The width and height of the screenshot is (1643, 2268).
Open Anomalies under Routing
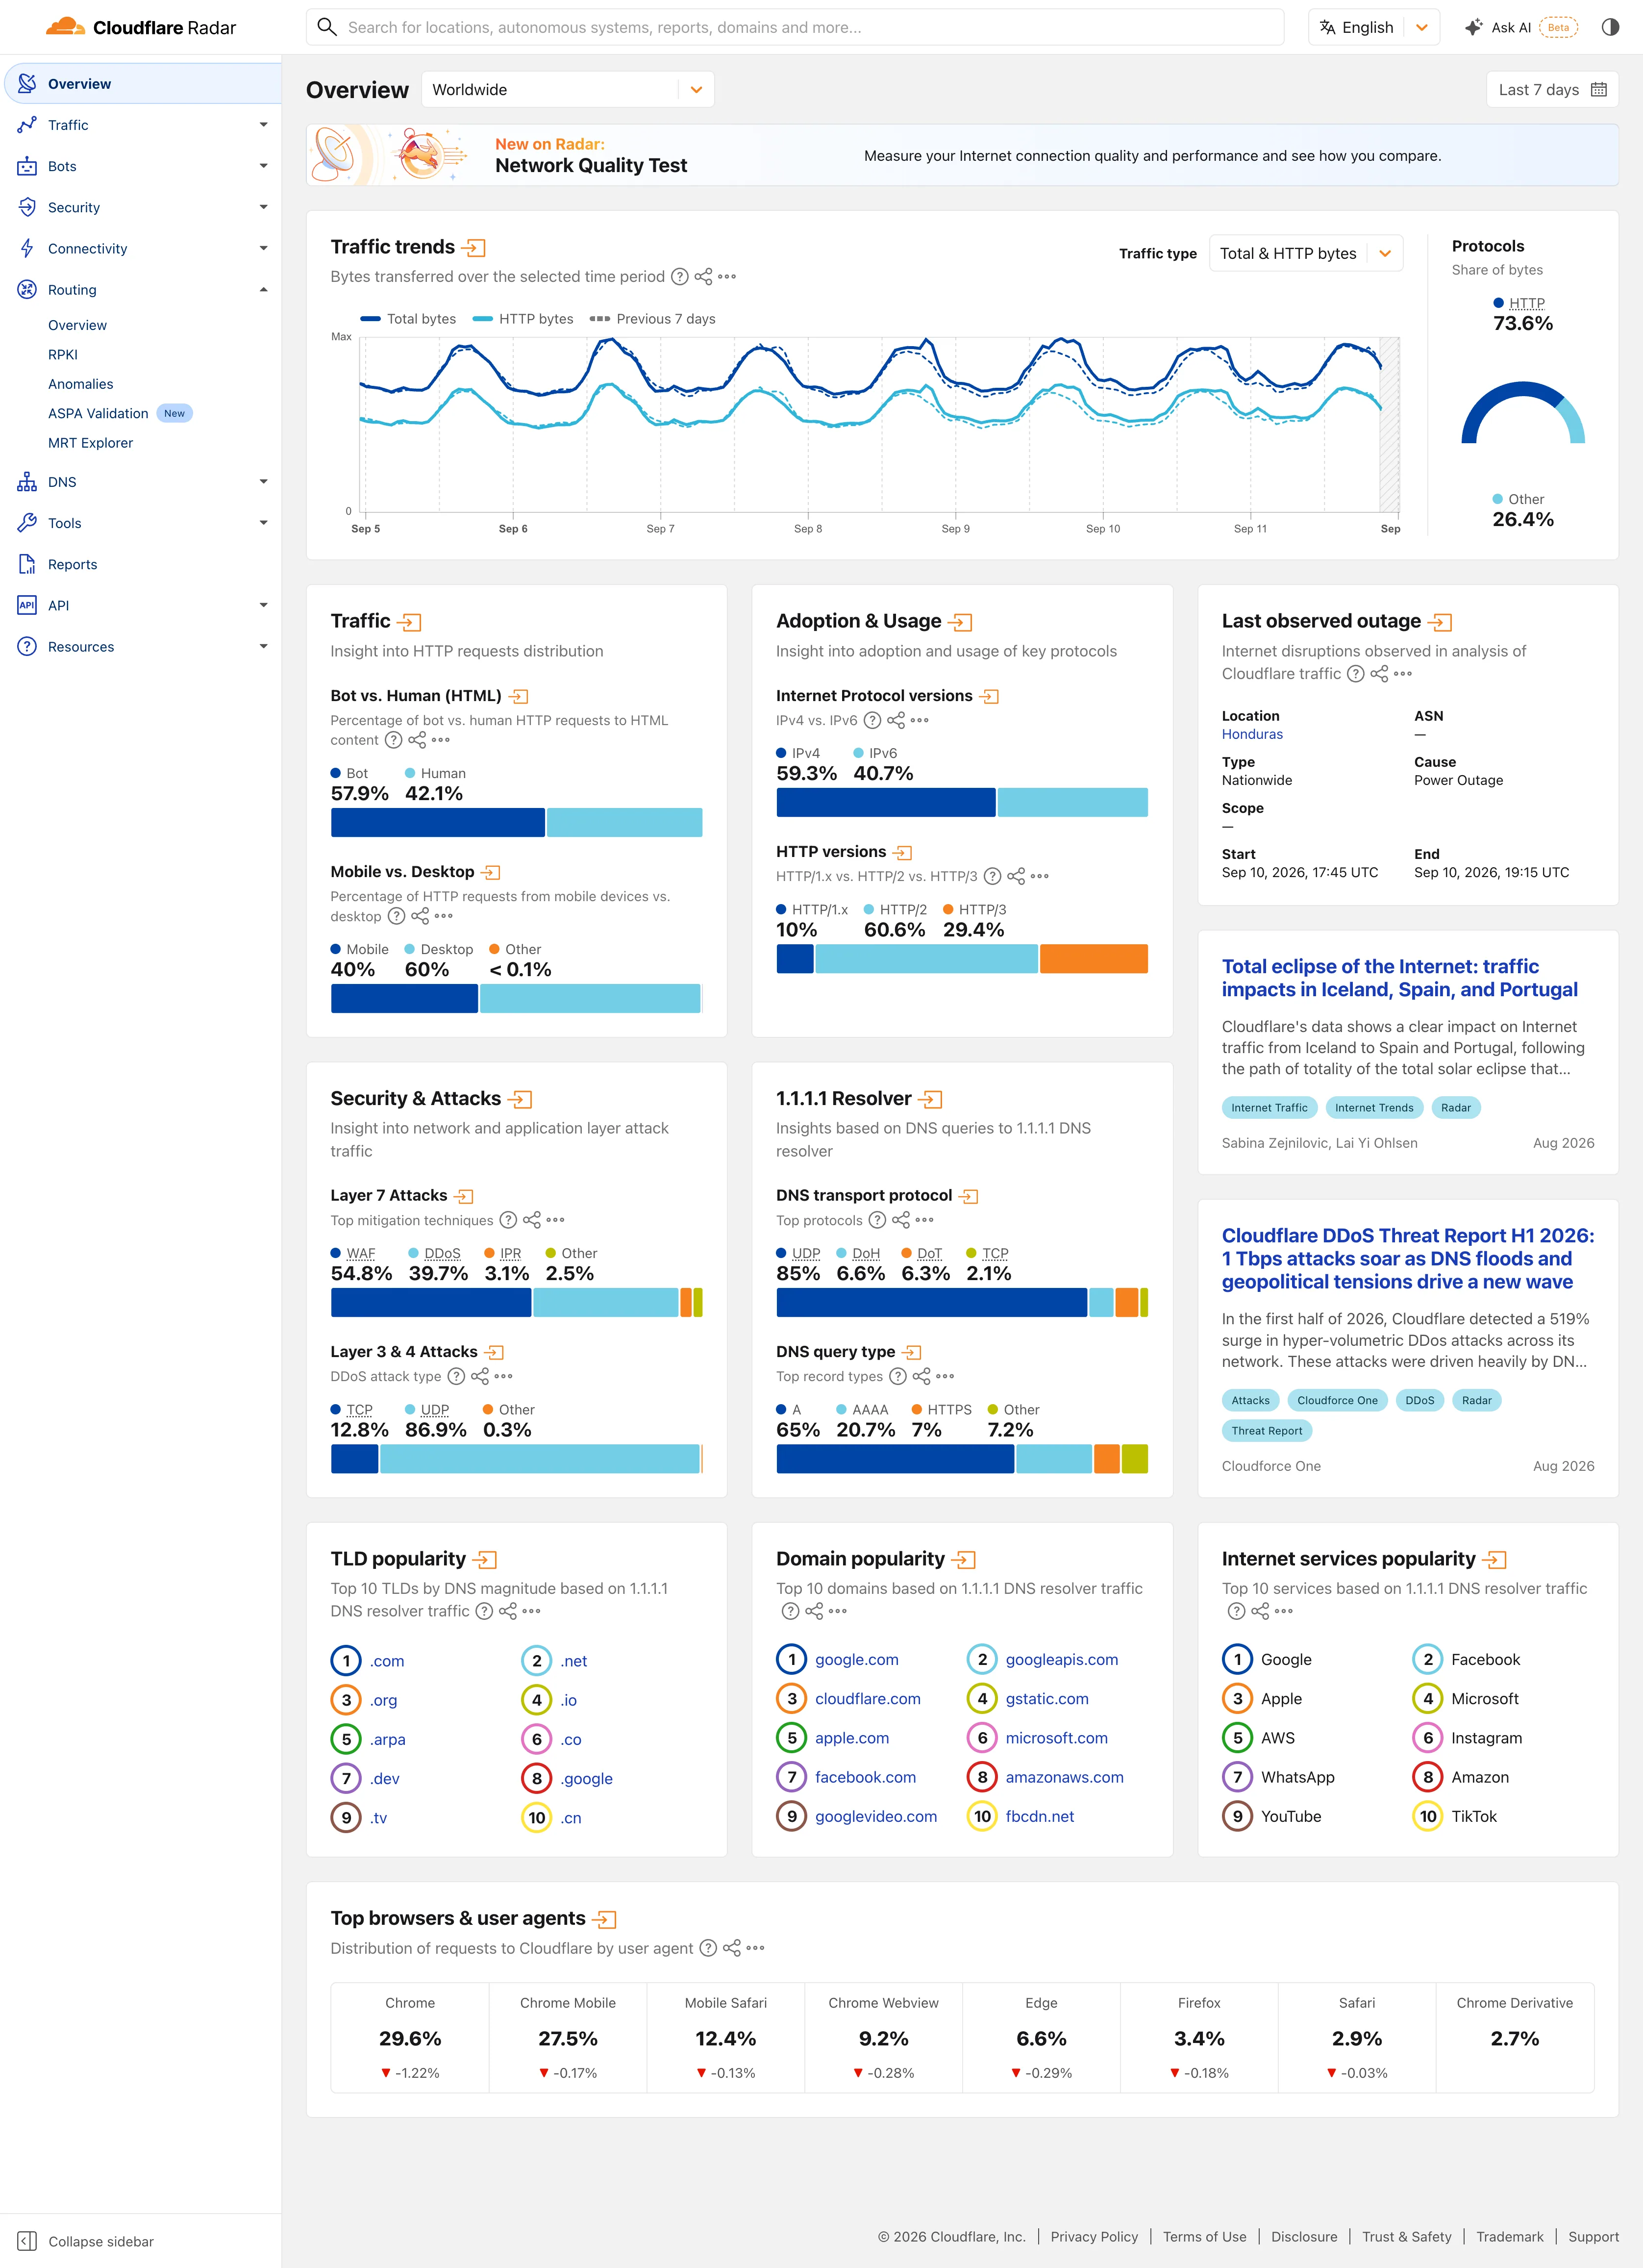click(81, 384)
